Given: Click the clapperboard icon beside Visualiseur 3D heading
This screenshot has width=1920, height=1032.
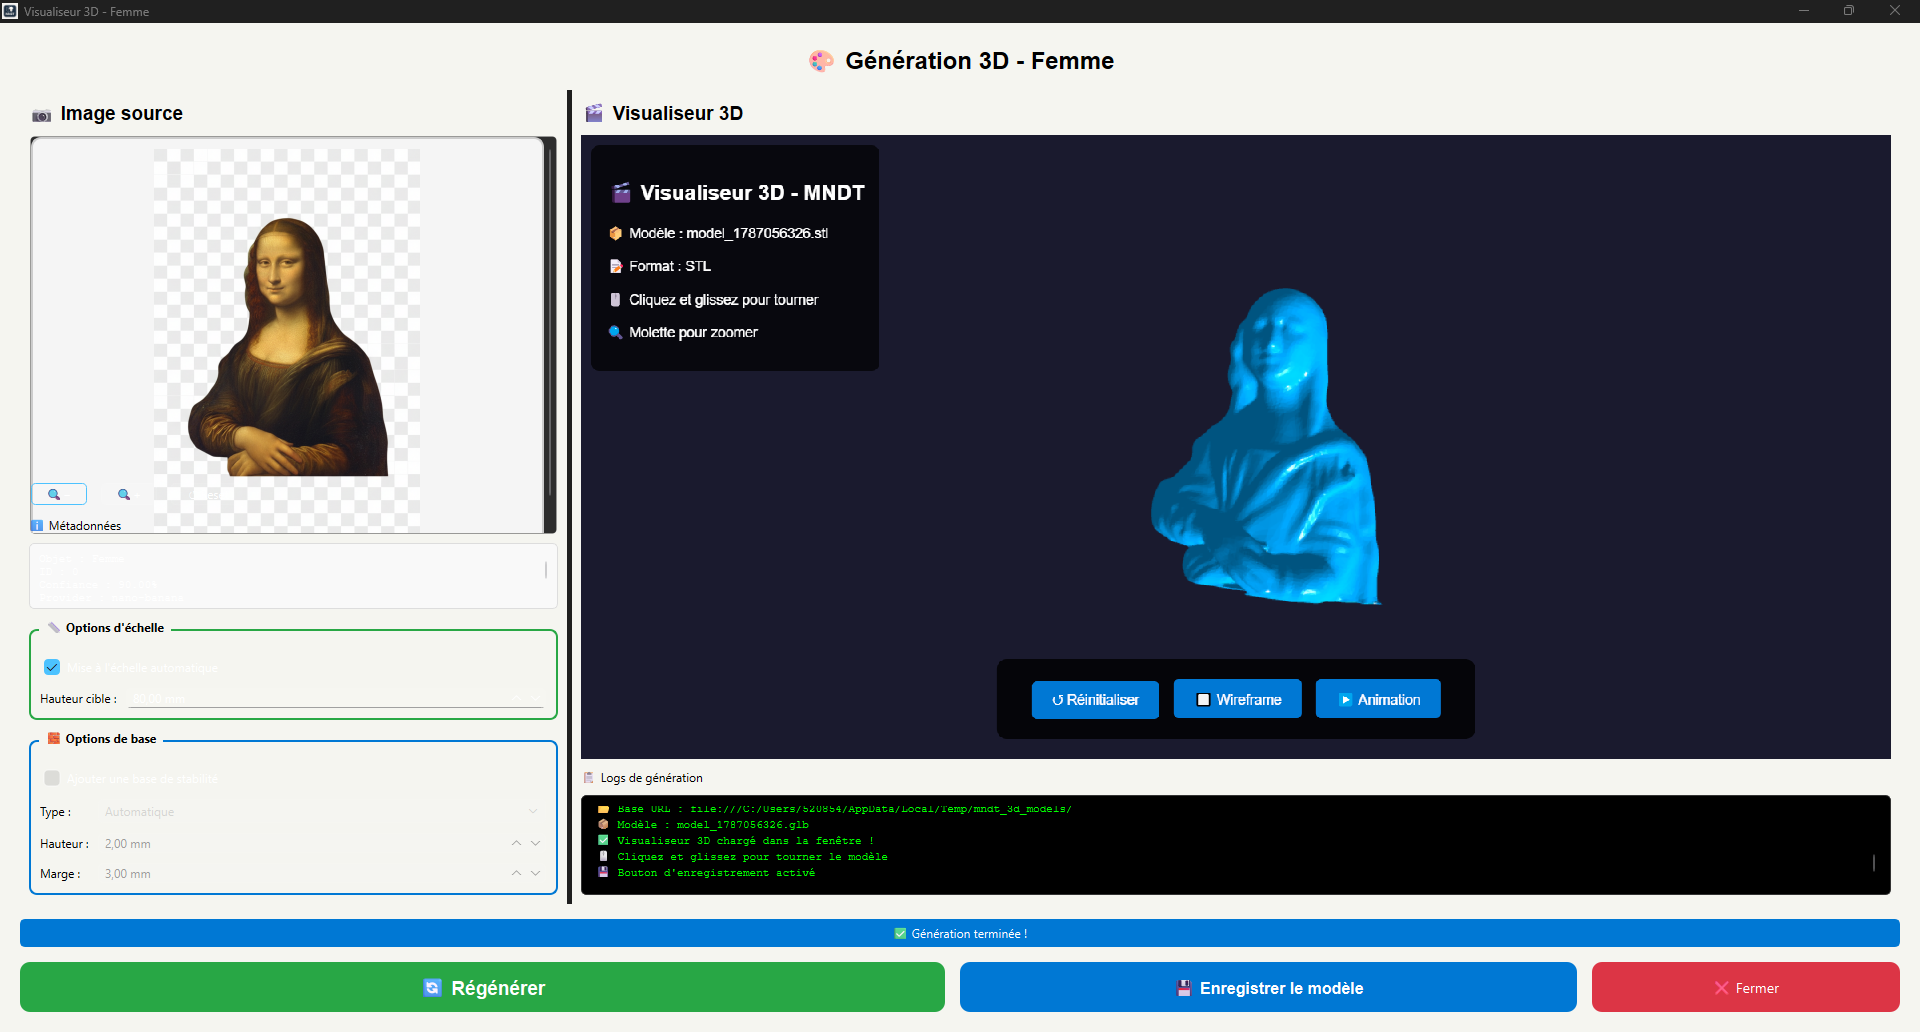Looking at the screenshot, I should [594, 113].
